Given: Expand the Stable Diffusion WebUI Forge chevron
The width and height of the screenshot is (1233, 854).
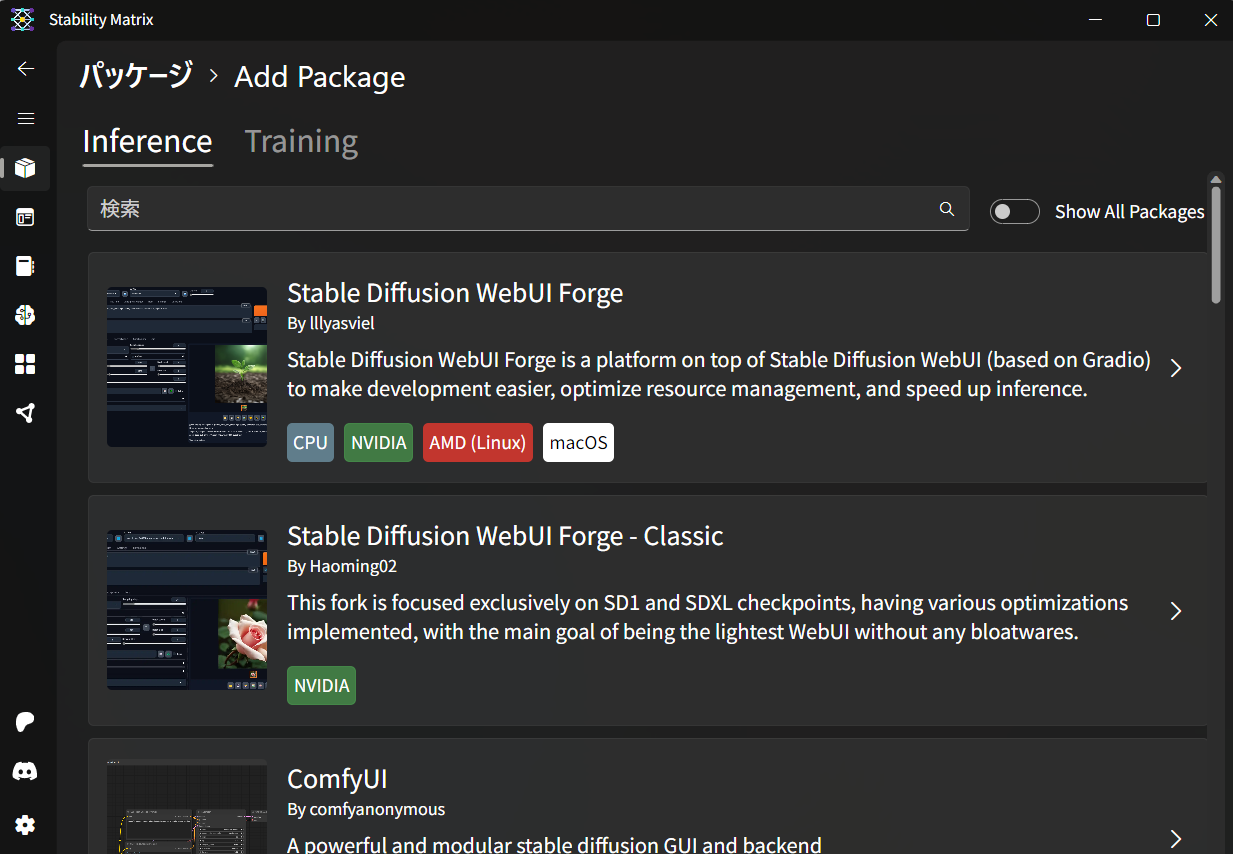Looking at the screenshot, I should pos(1176,368).
